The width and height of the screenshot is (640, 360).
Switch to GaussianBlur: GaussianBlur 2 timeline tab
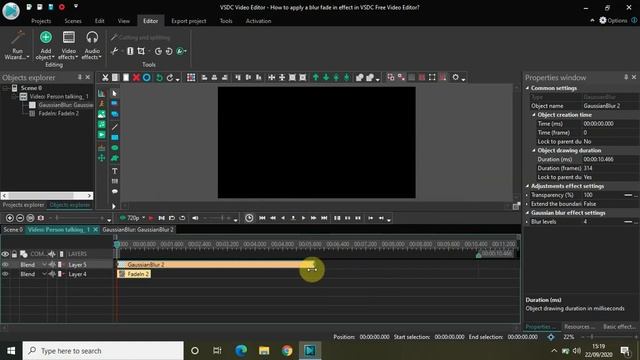pos(138,230)
